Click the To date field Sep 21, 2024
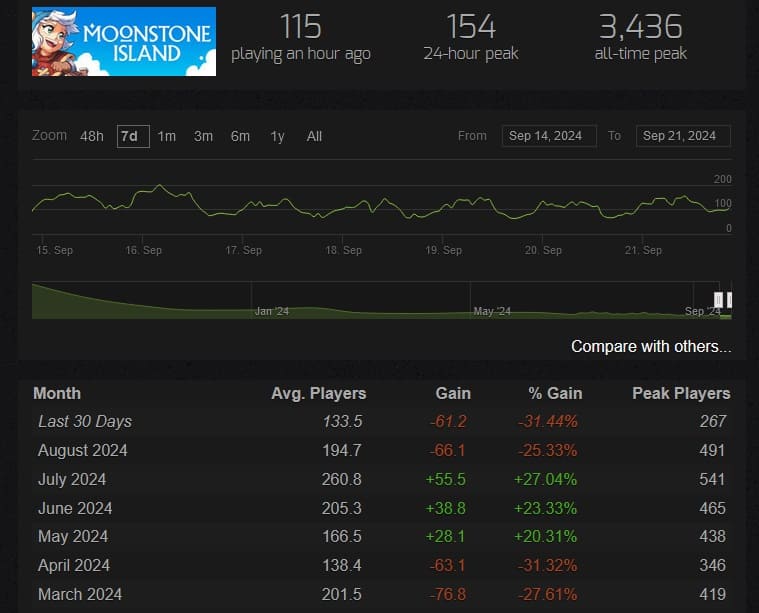Screen dimensions: 759x613 tap(683, 136)
